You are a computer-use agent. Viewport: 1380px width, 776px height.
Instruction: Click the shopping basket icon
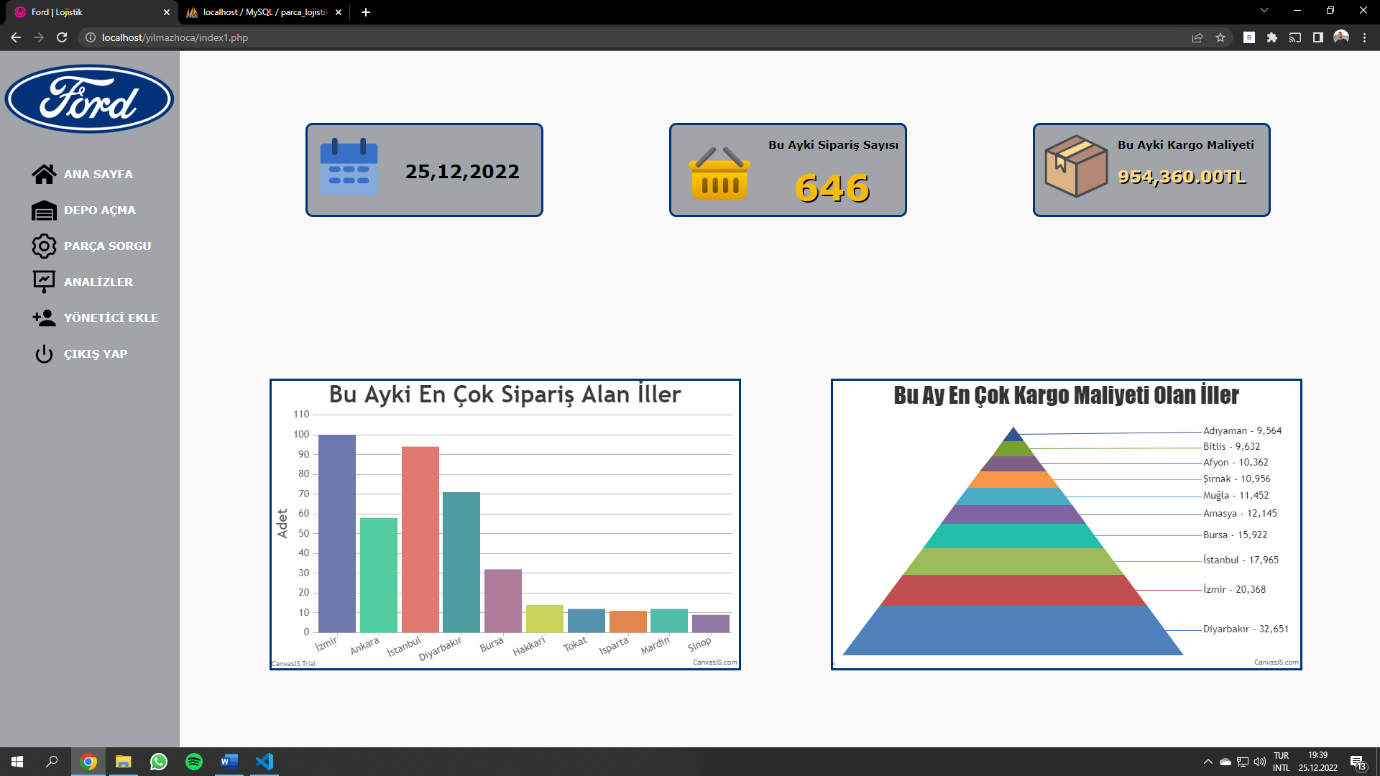click(719, 173)
